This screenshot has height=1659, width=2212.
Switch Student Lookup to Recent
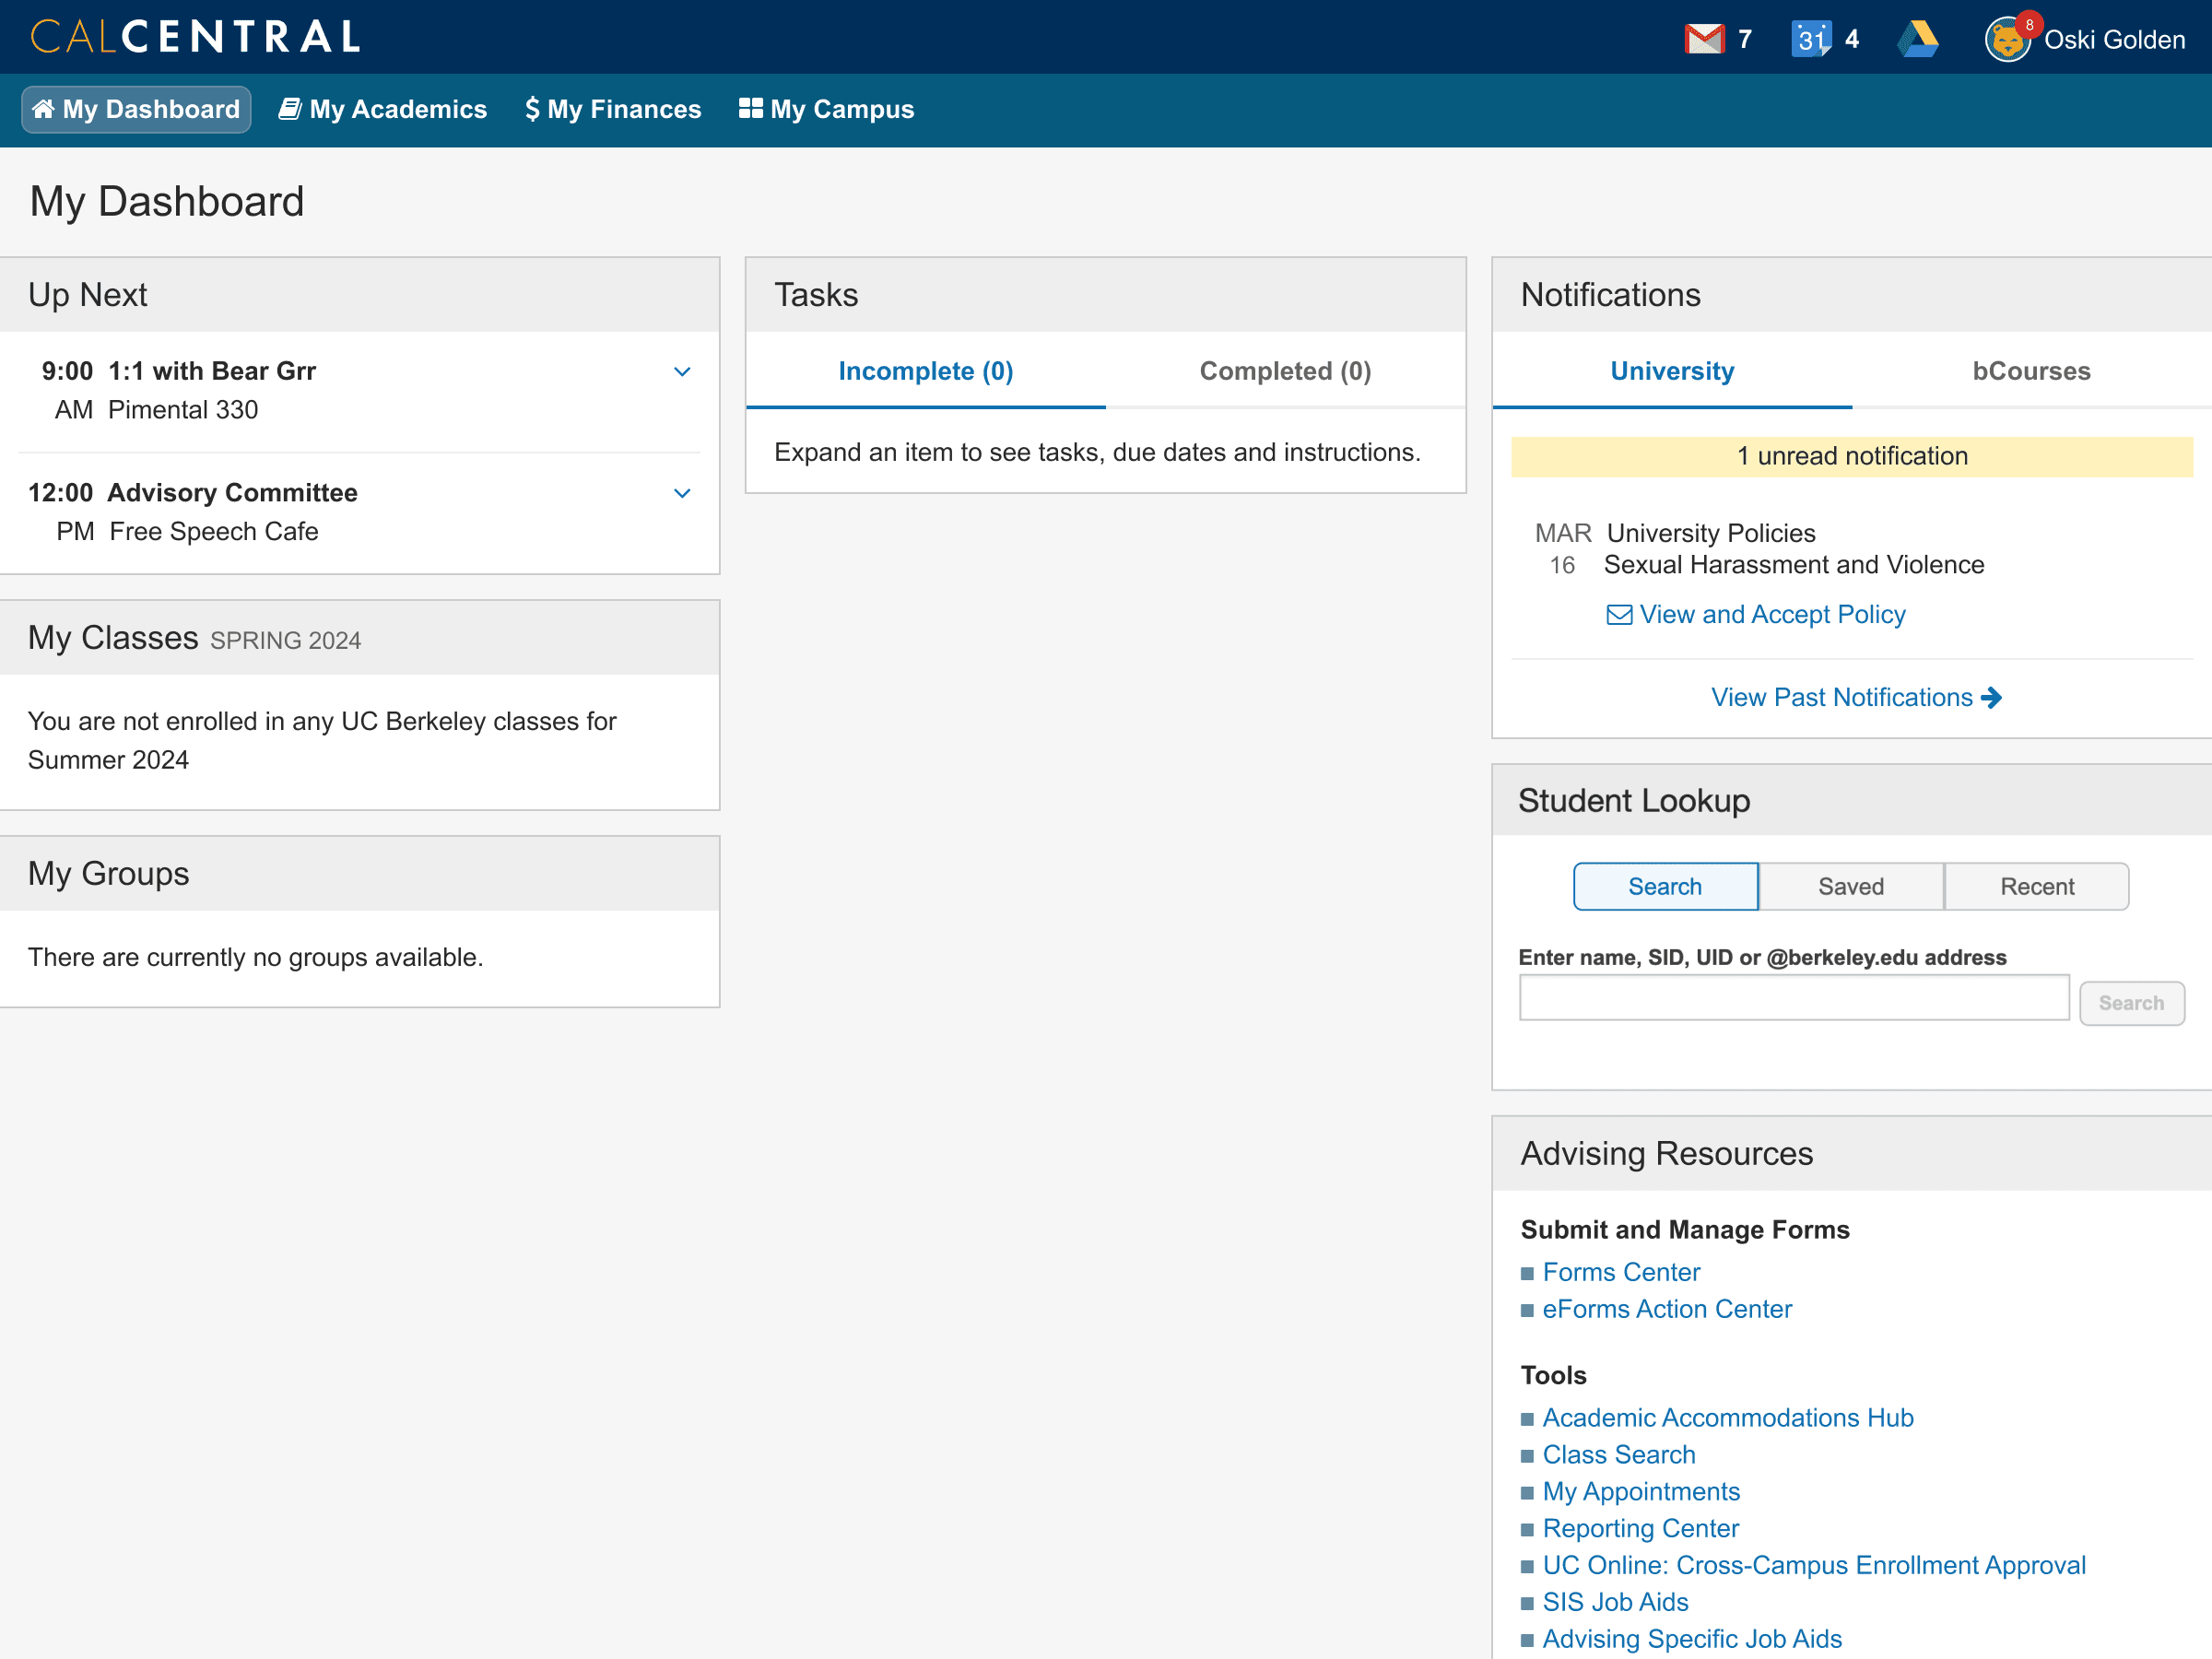click(x=2036, y=886)
